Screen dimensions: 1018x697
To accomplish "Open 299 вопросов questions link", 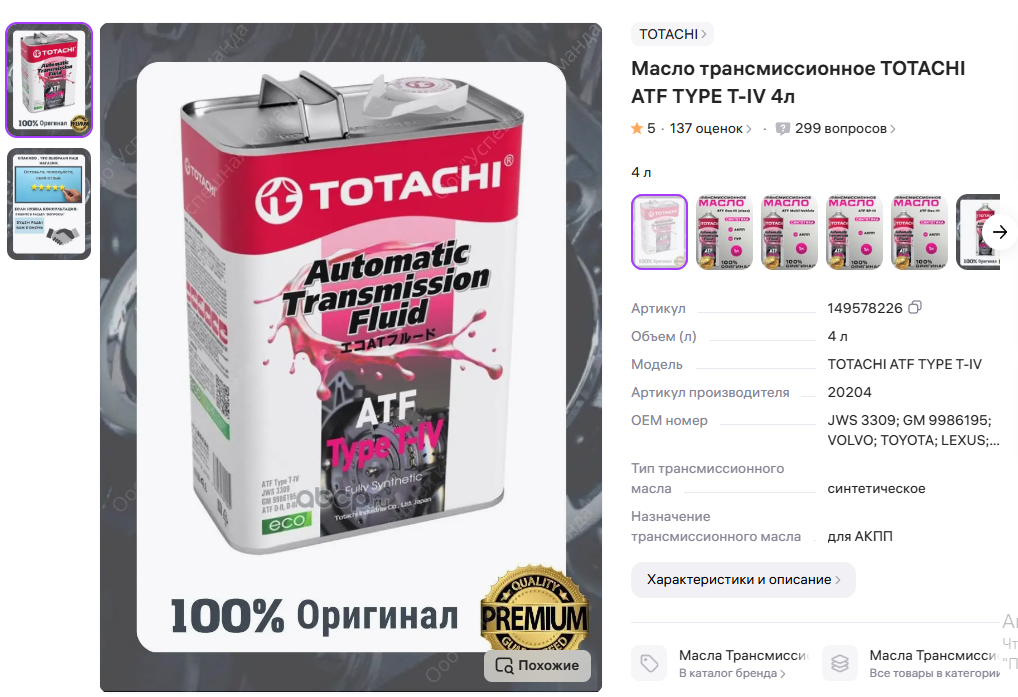I will [845, 128].
